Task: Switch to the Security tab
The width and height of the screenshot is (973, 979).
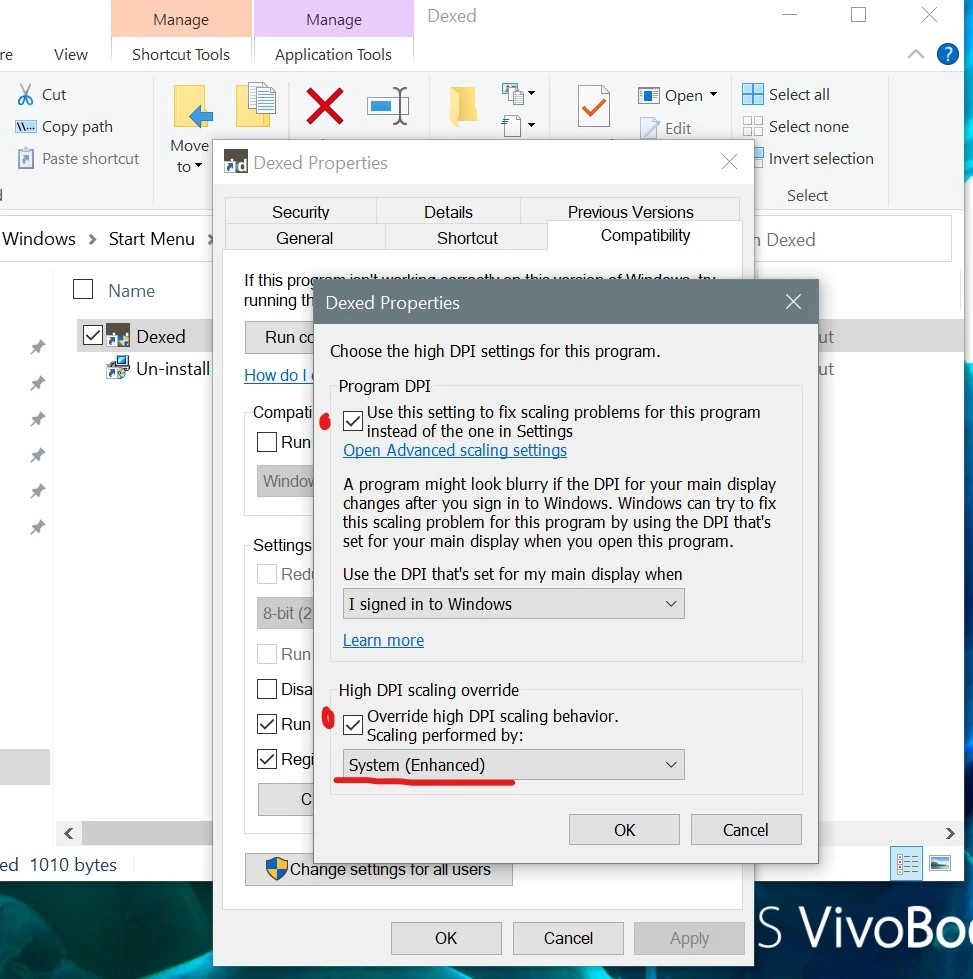Action: (x=300, y=212)
